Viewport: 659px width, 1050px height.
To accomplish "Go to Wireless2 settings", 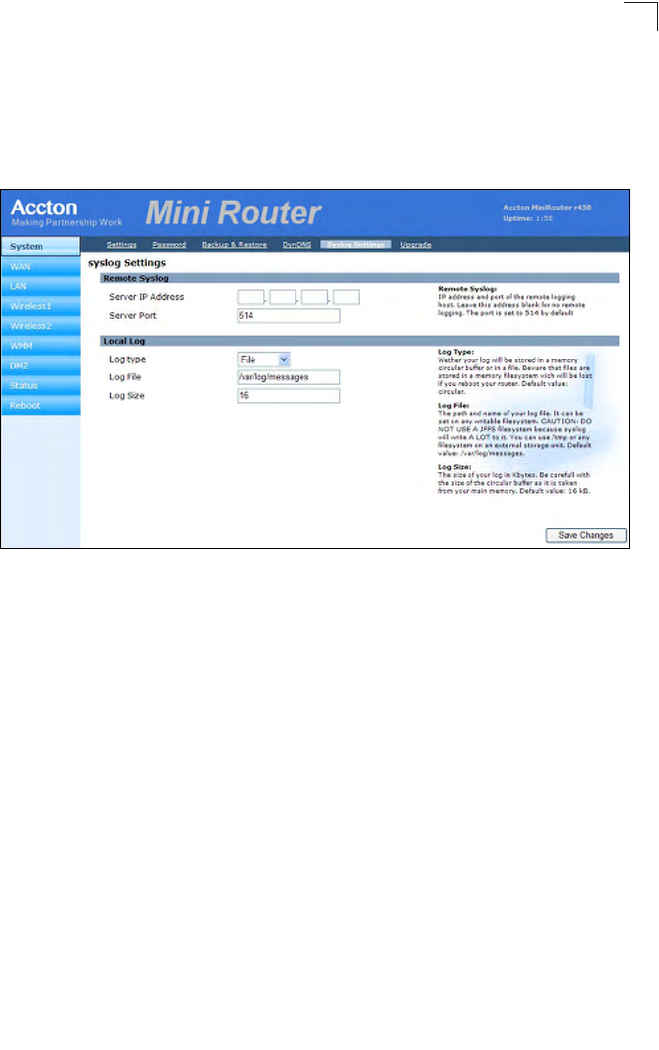I will (40, 326).
